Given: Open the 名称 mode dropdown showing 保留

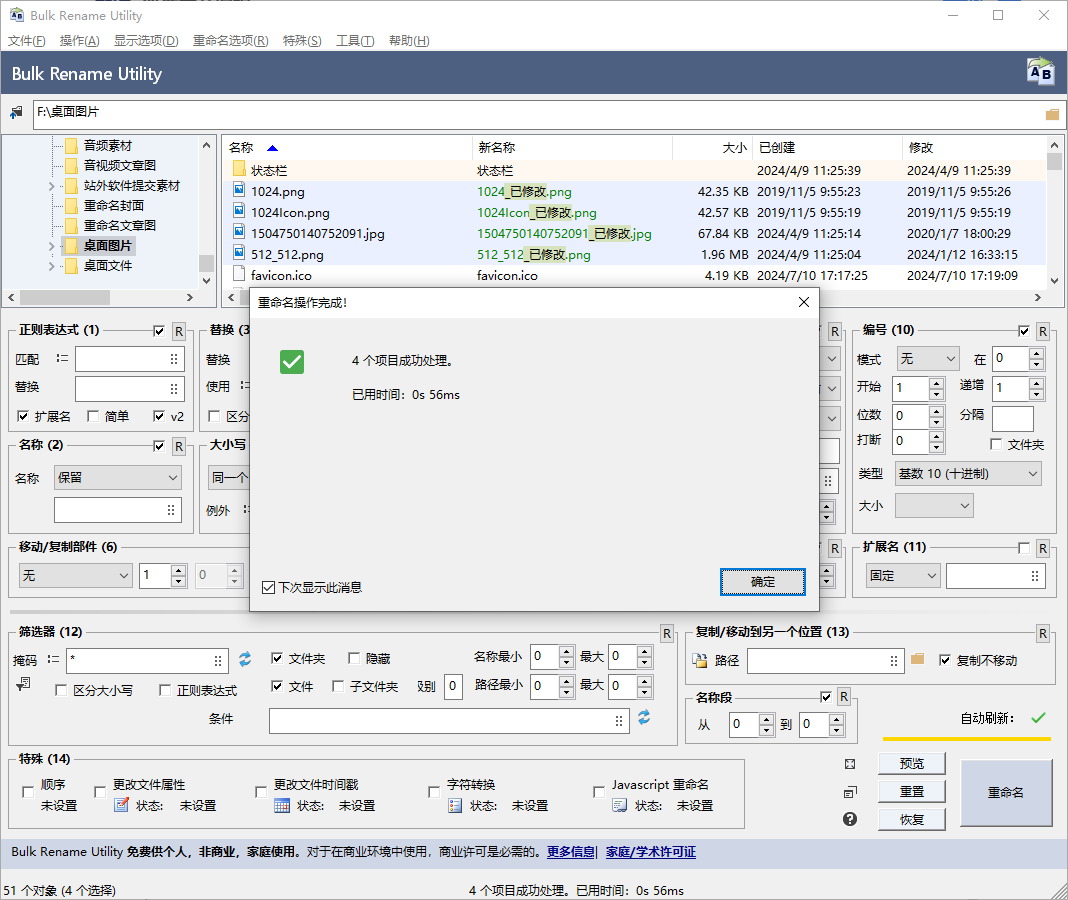Looking at the screenshot, I should click(117, 478).
